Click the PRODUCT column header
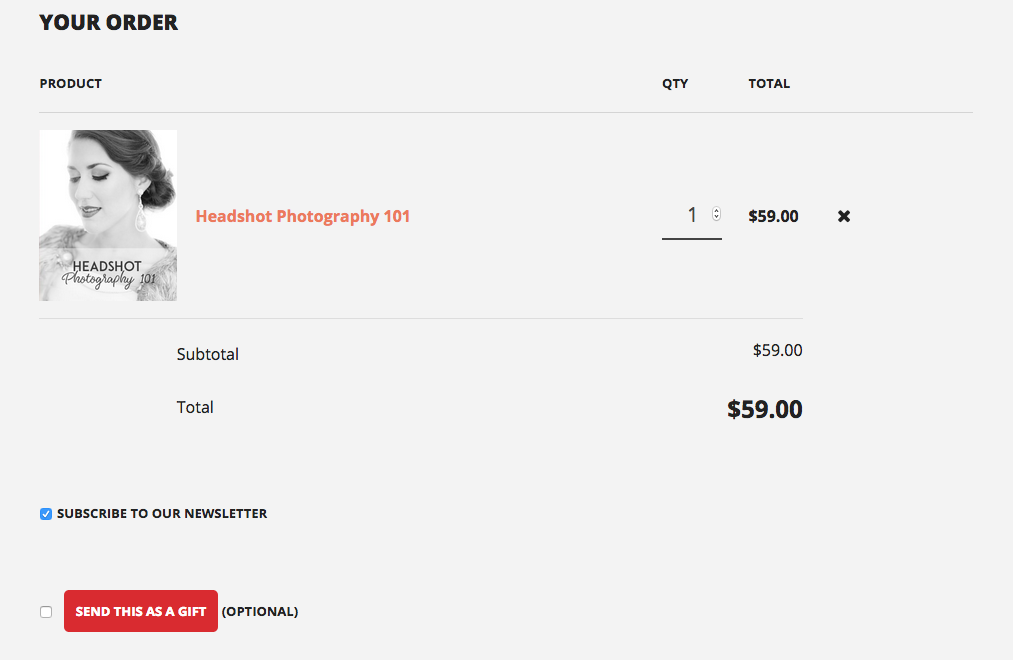This screenshot has height=660, width=1015. pyautogui.click(x=71, y=83)
